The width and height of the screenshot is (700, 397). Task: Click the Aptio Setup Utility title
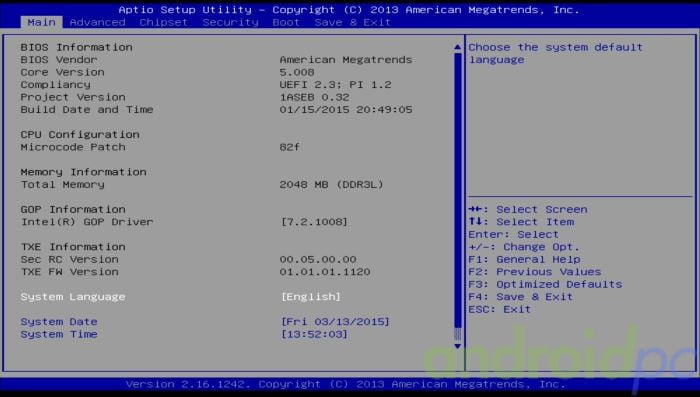(x=349, y=10)
